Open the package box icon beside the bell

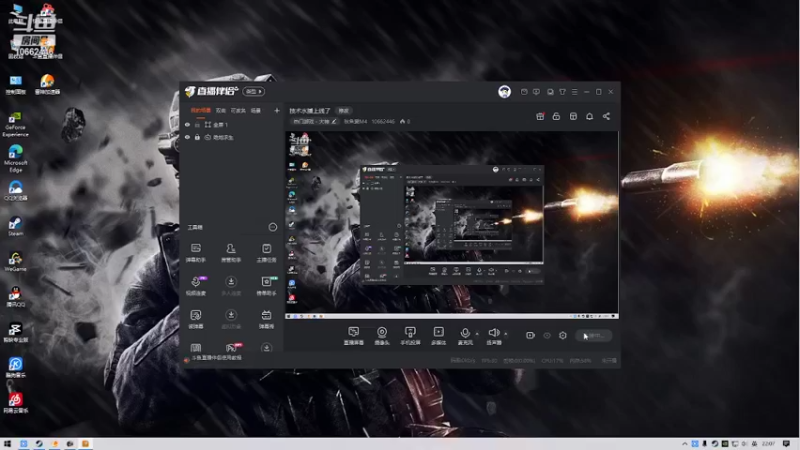coord(573,116)
